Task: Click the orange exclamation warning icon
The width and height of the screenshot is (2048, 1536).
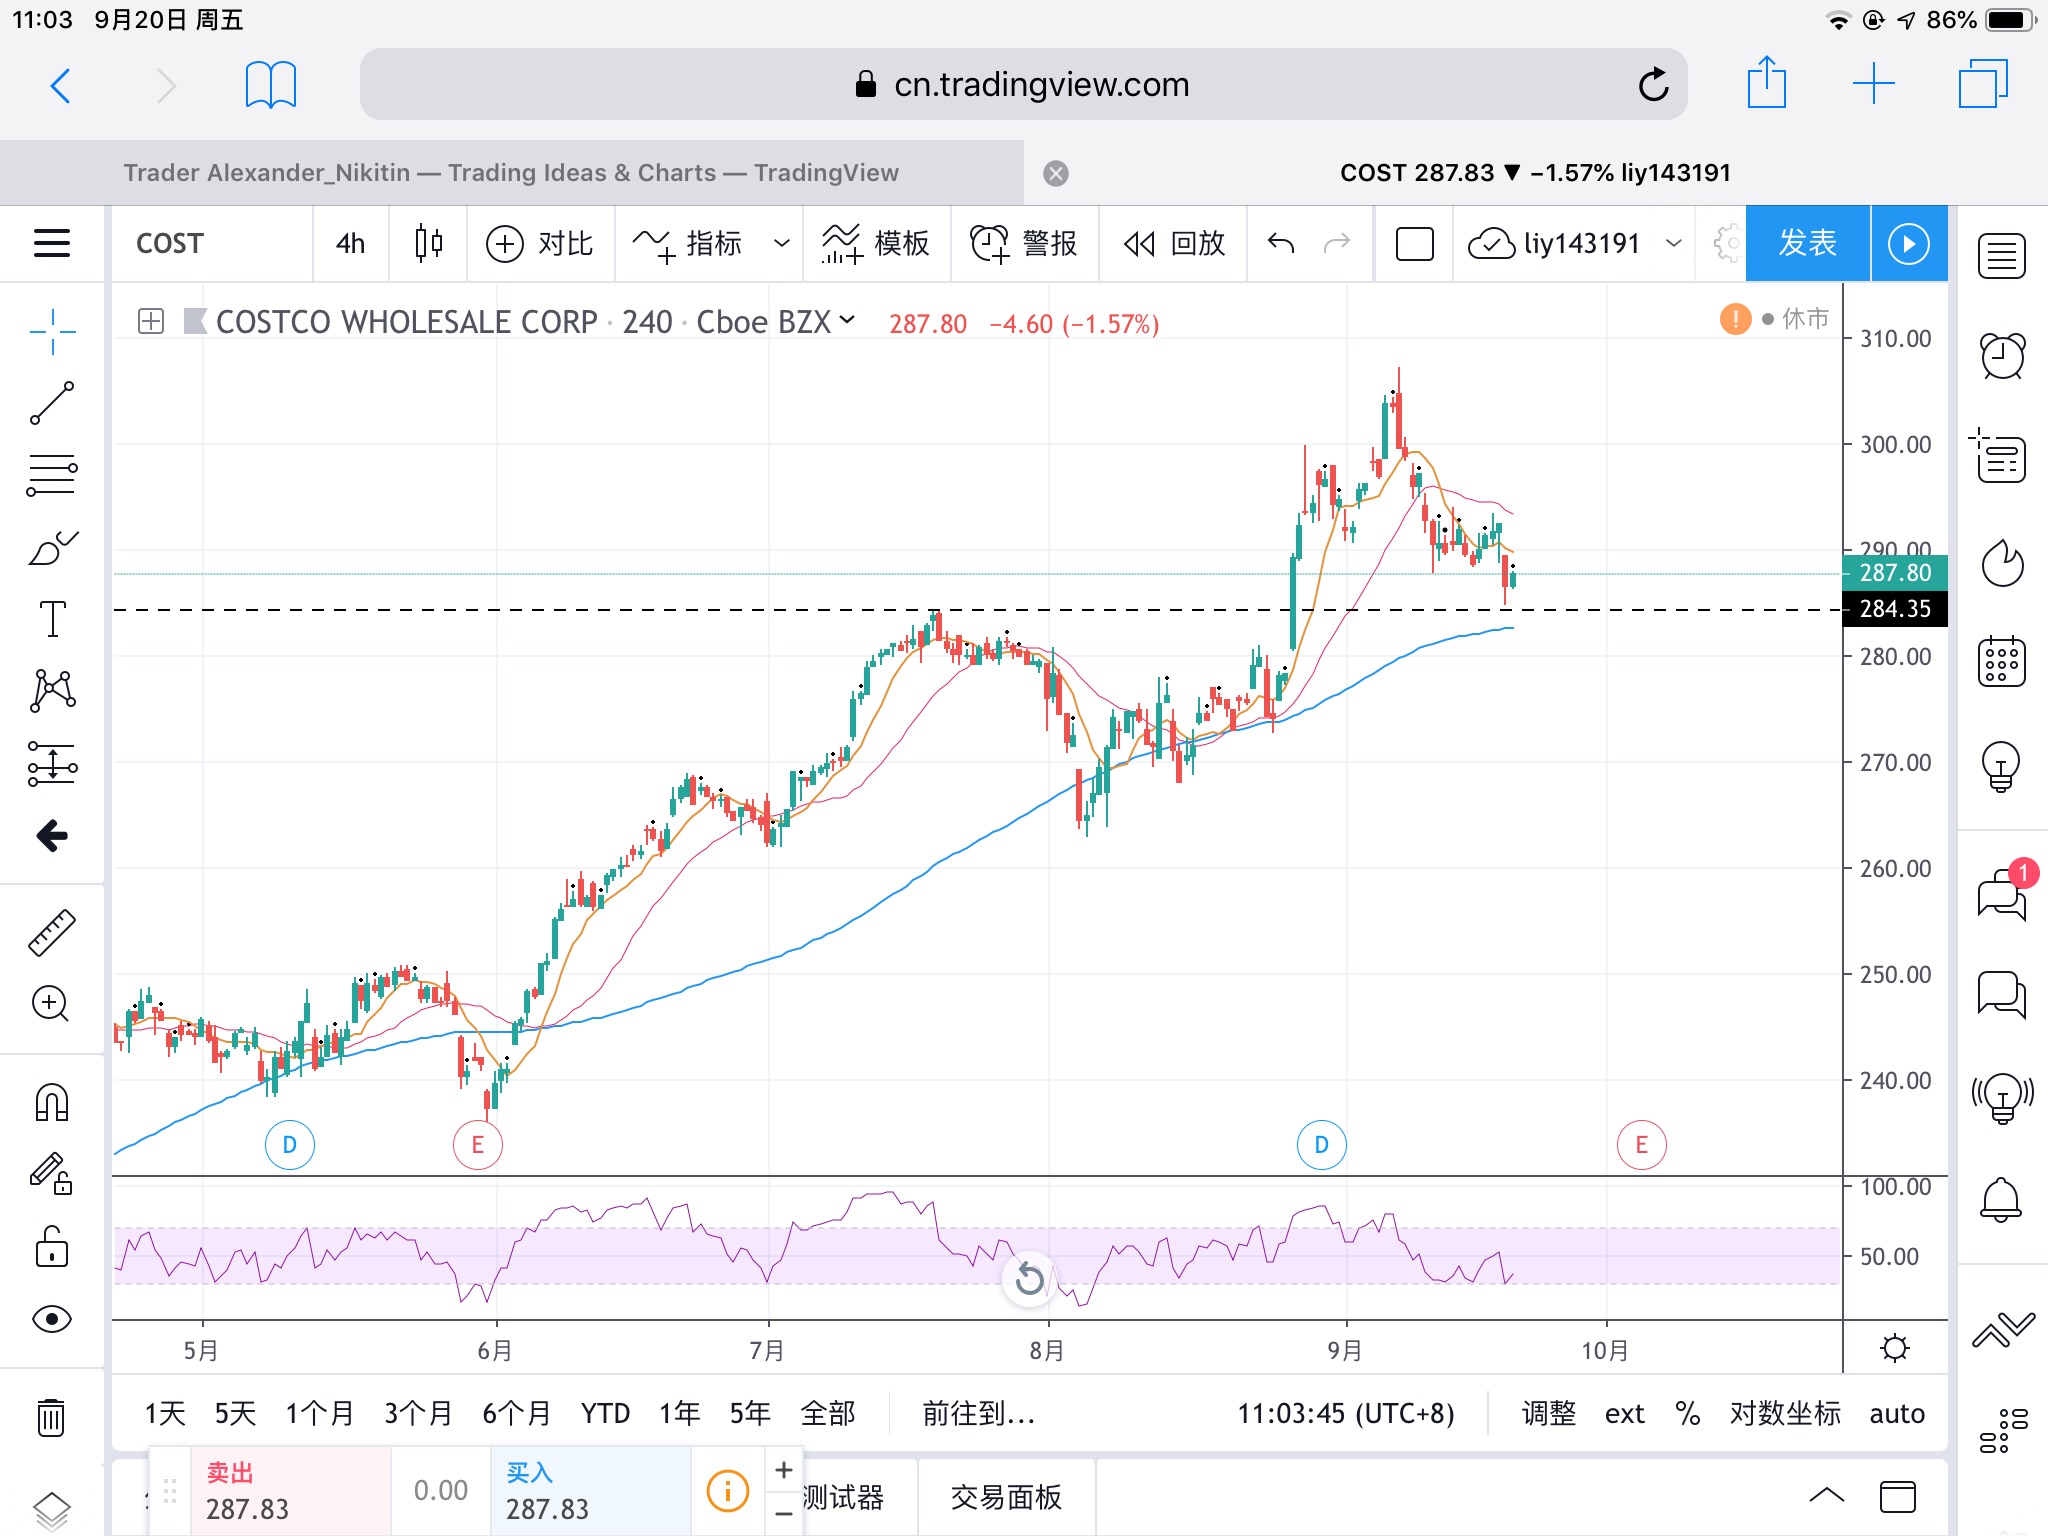Action: coord(1735,319)
